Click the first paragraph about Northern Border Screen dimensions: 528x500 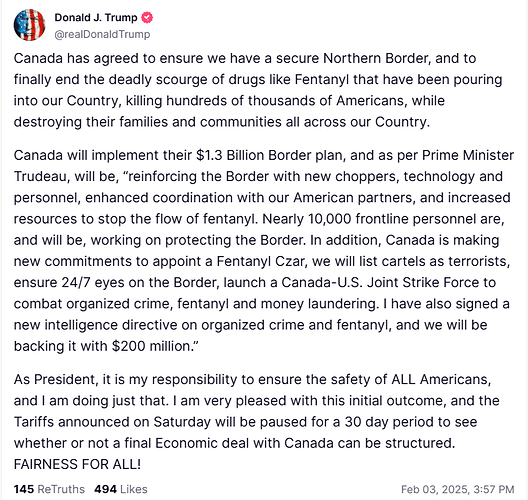point(258,90)
